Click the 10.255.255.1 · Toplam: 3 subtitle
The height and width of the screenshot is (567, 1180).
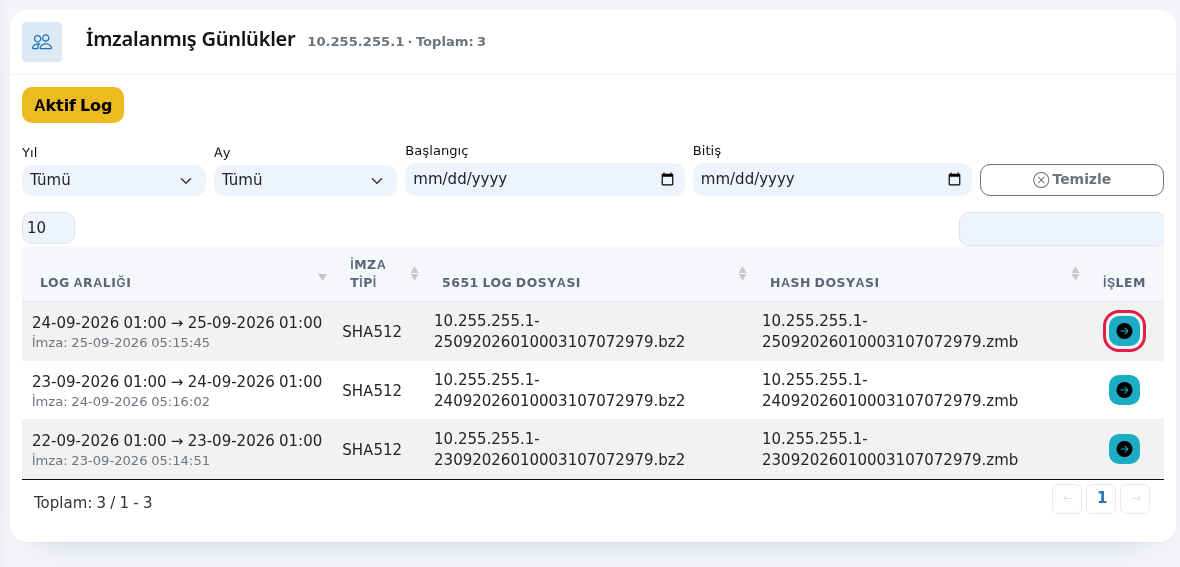coord(397,41)
